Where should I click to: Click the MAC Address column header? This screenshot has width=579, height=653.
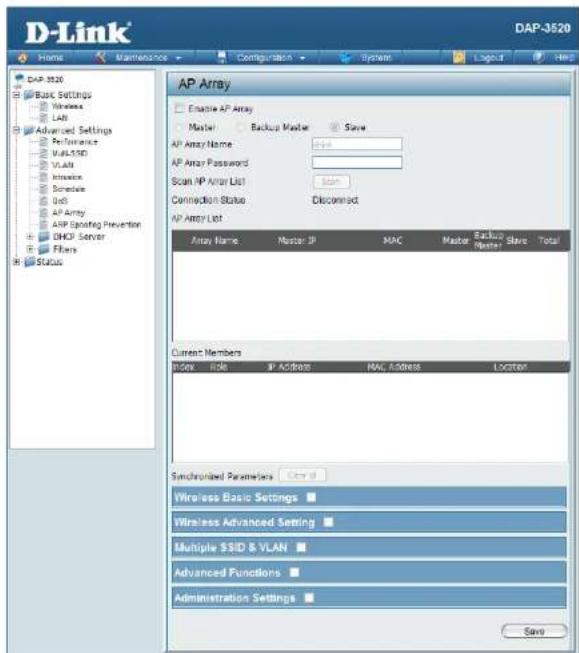point(394,367)
